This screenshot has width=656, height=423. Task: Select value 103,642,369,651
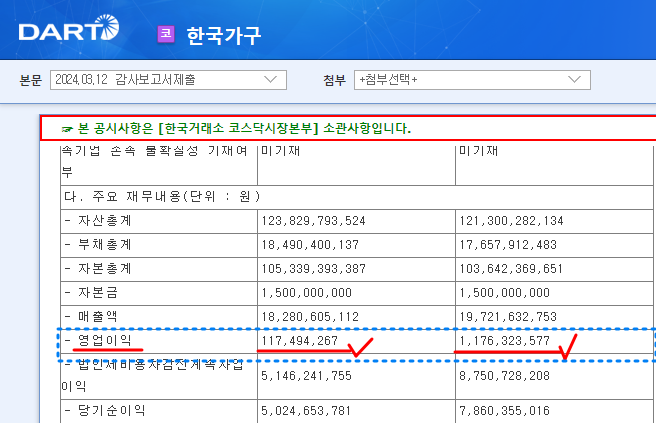[x=511, y=269]
